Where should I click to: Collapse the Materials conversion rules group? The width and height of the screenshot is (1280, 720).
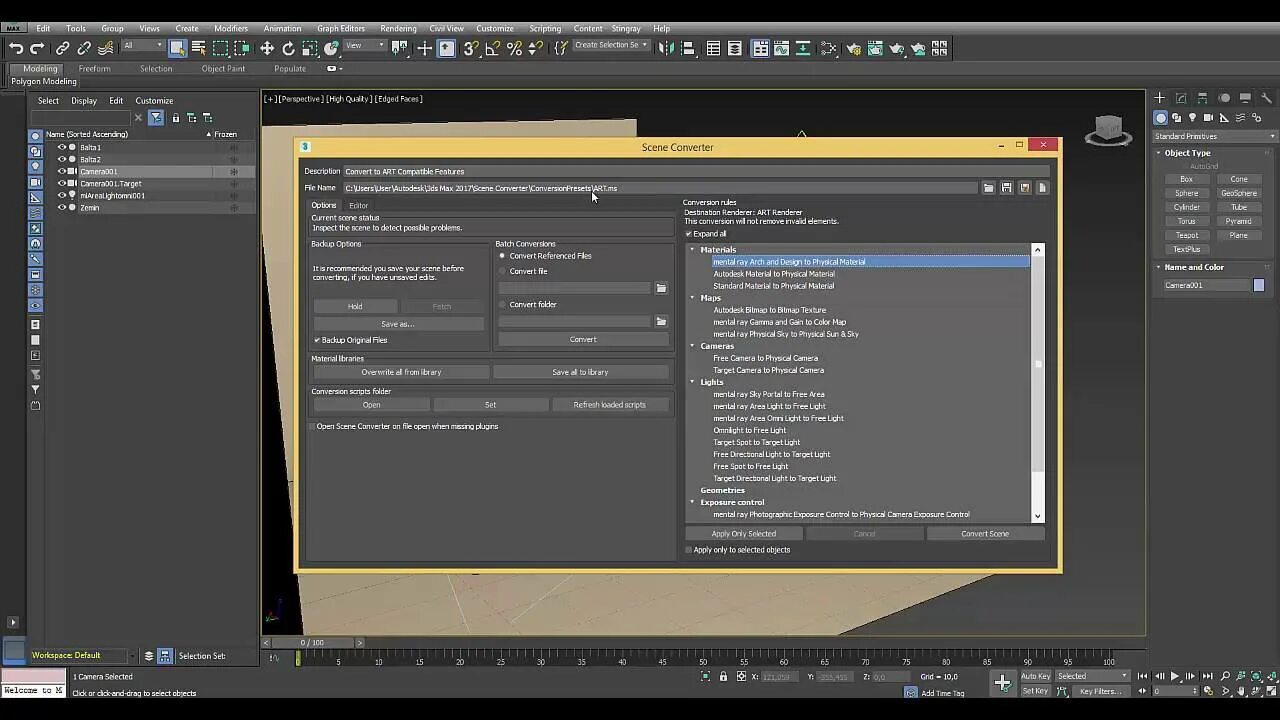coord(692,250)
